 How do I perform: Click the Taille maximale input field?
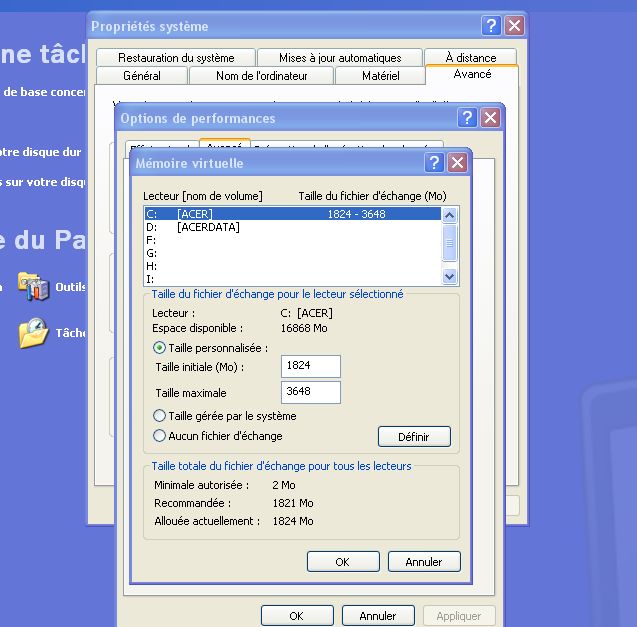[x=311, y=392]
